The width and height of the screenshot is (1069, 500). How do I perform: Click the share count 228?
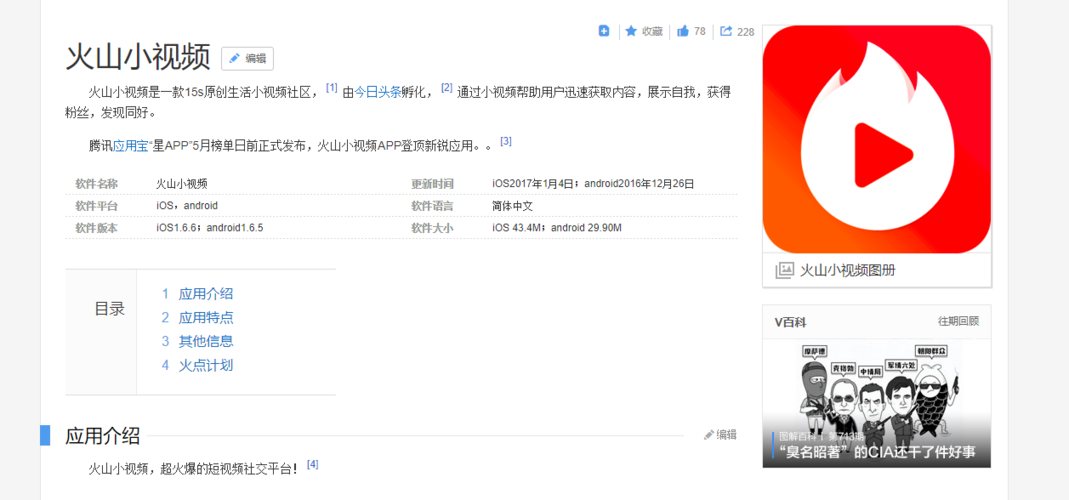(x=746, y=31)
